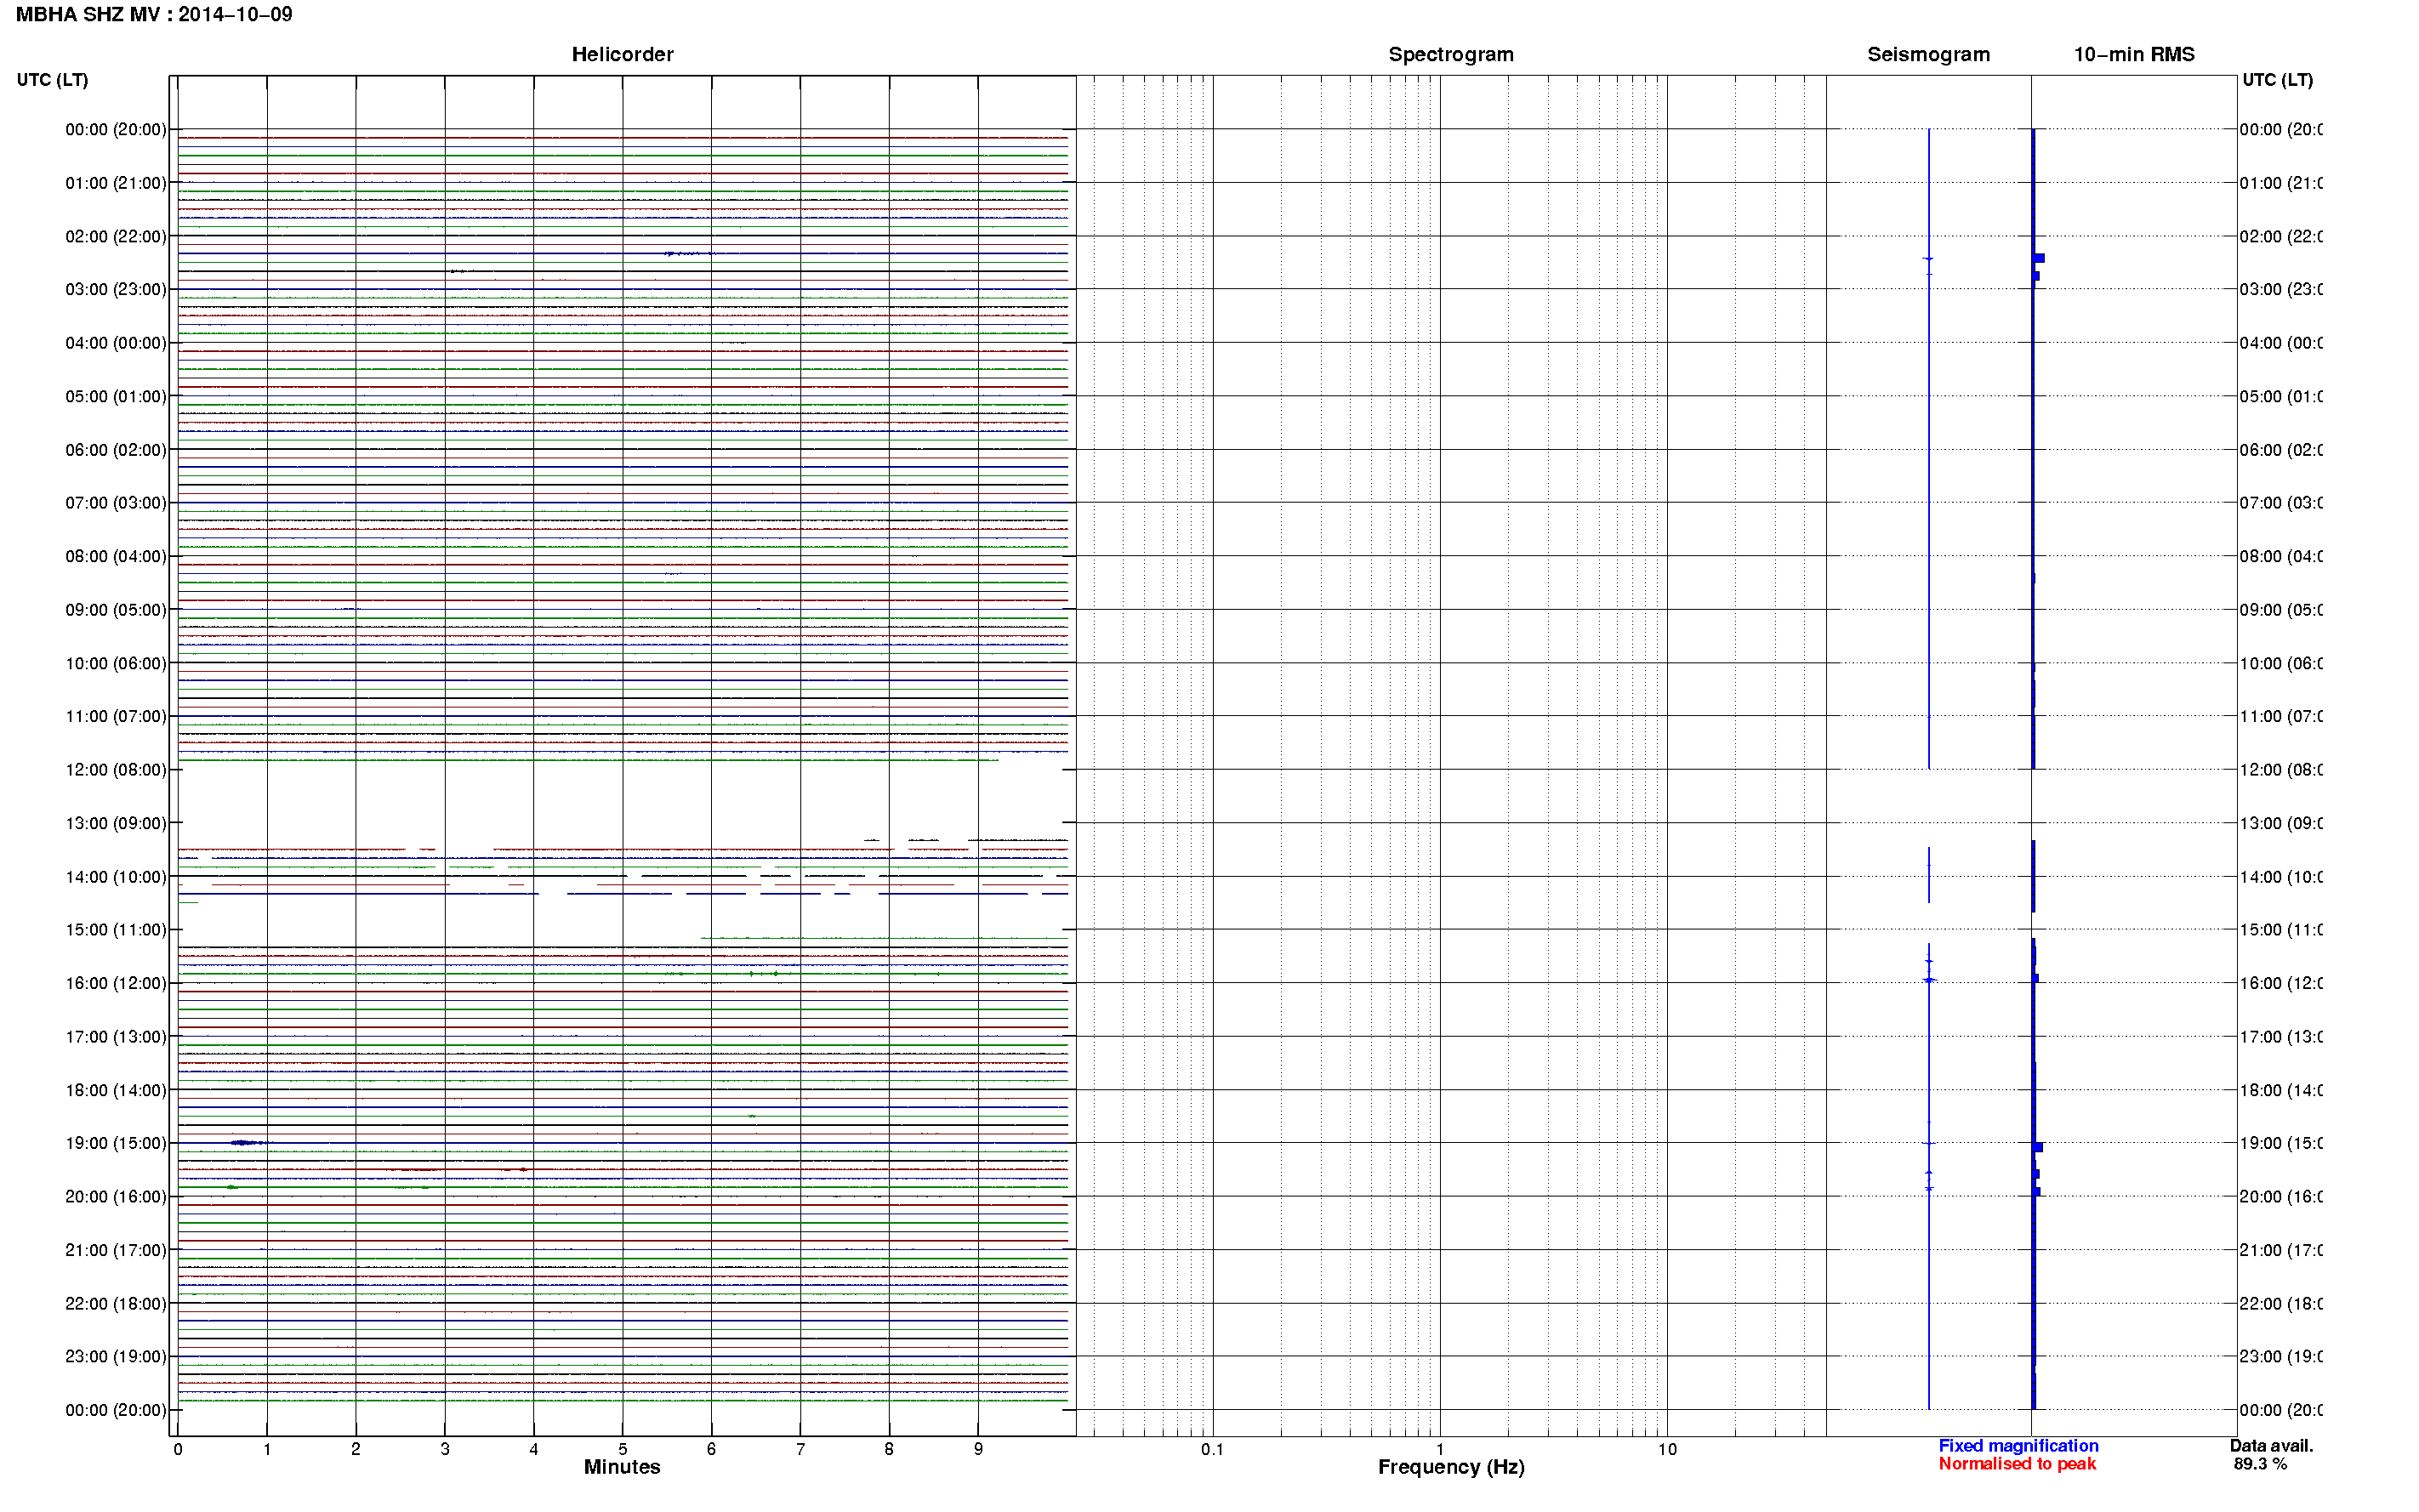The width and height of the screenshot is (2419, 1512).
Task: Click the seismogram spike just before 16:00
Action: (x=1929, y=980)
